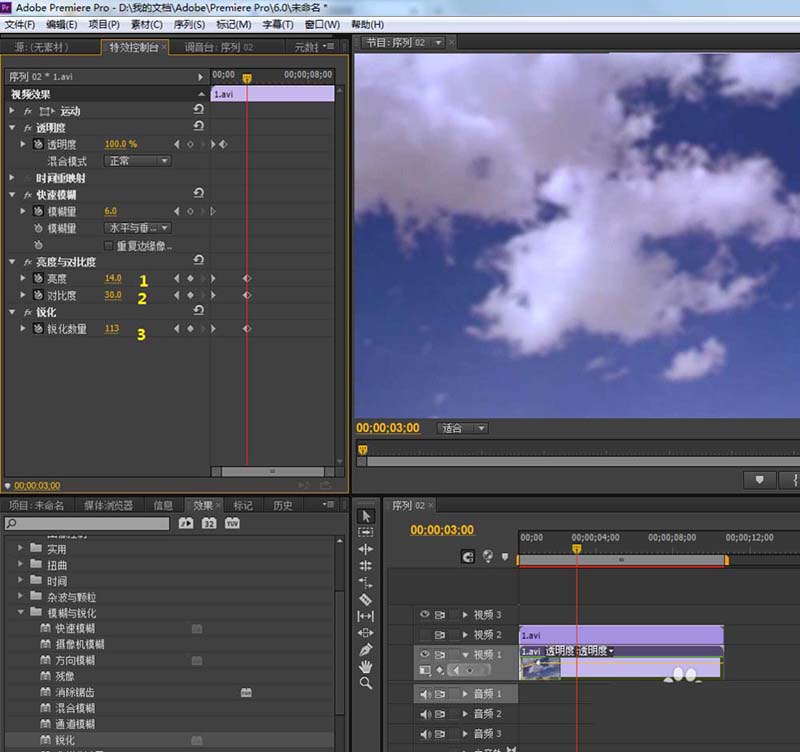Image resolution: width=800 pixels, height=752 pixels.
Task: Collapse the 模糊与锐化 effects folder
Action: 21,612
